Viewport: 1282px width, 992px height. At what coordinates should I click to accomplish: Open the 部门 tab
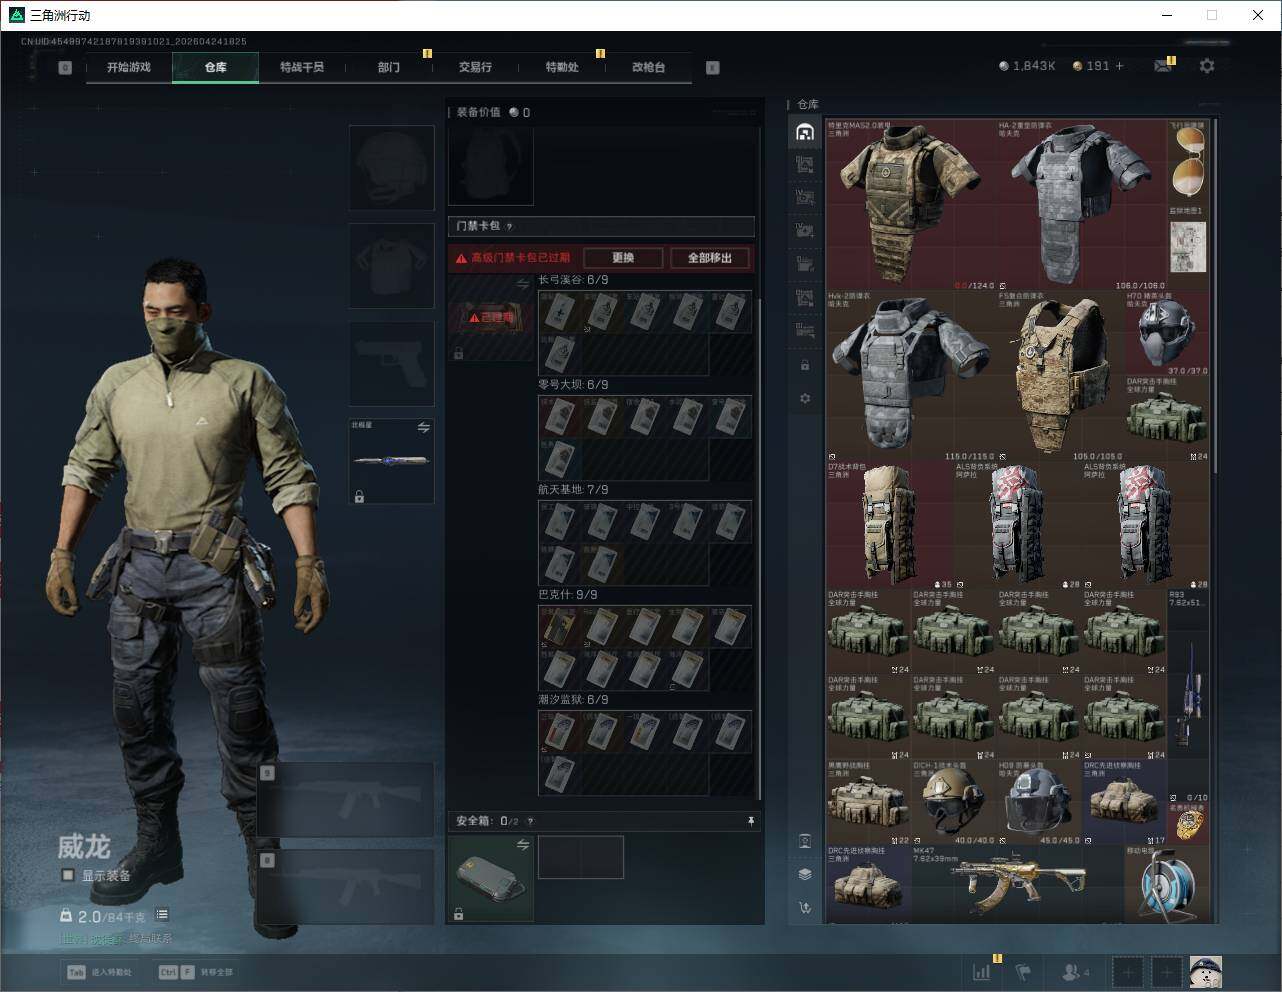[x=388, y=67]
